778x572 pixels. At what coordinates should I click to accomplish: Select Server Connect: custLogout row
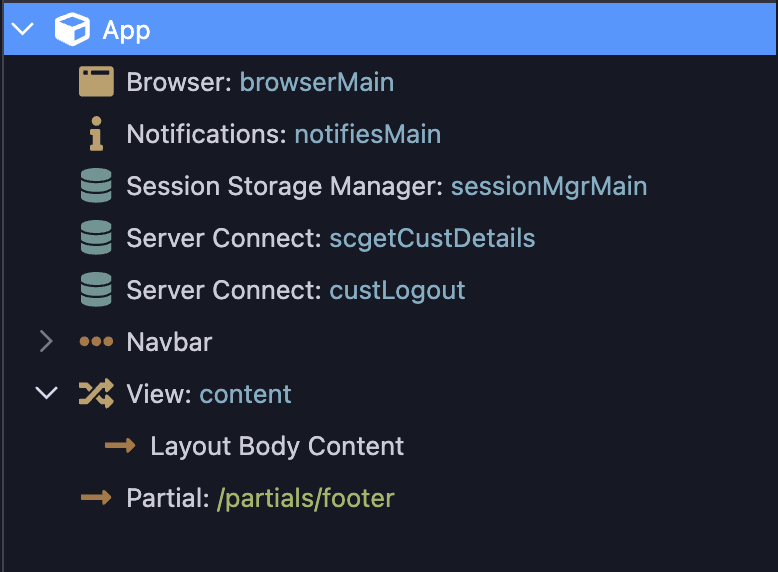coord(295,290)
